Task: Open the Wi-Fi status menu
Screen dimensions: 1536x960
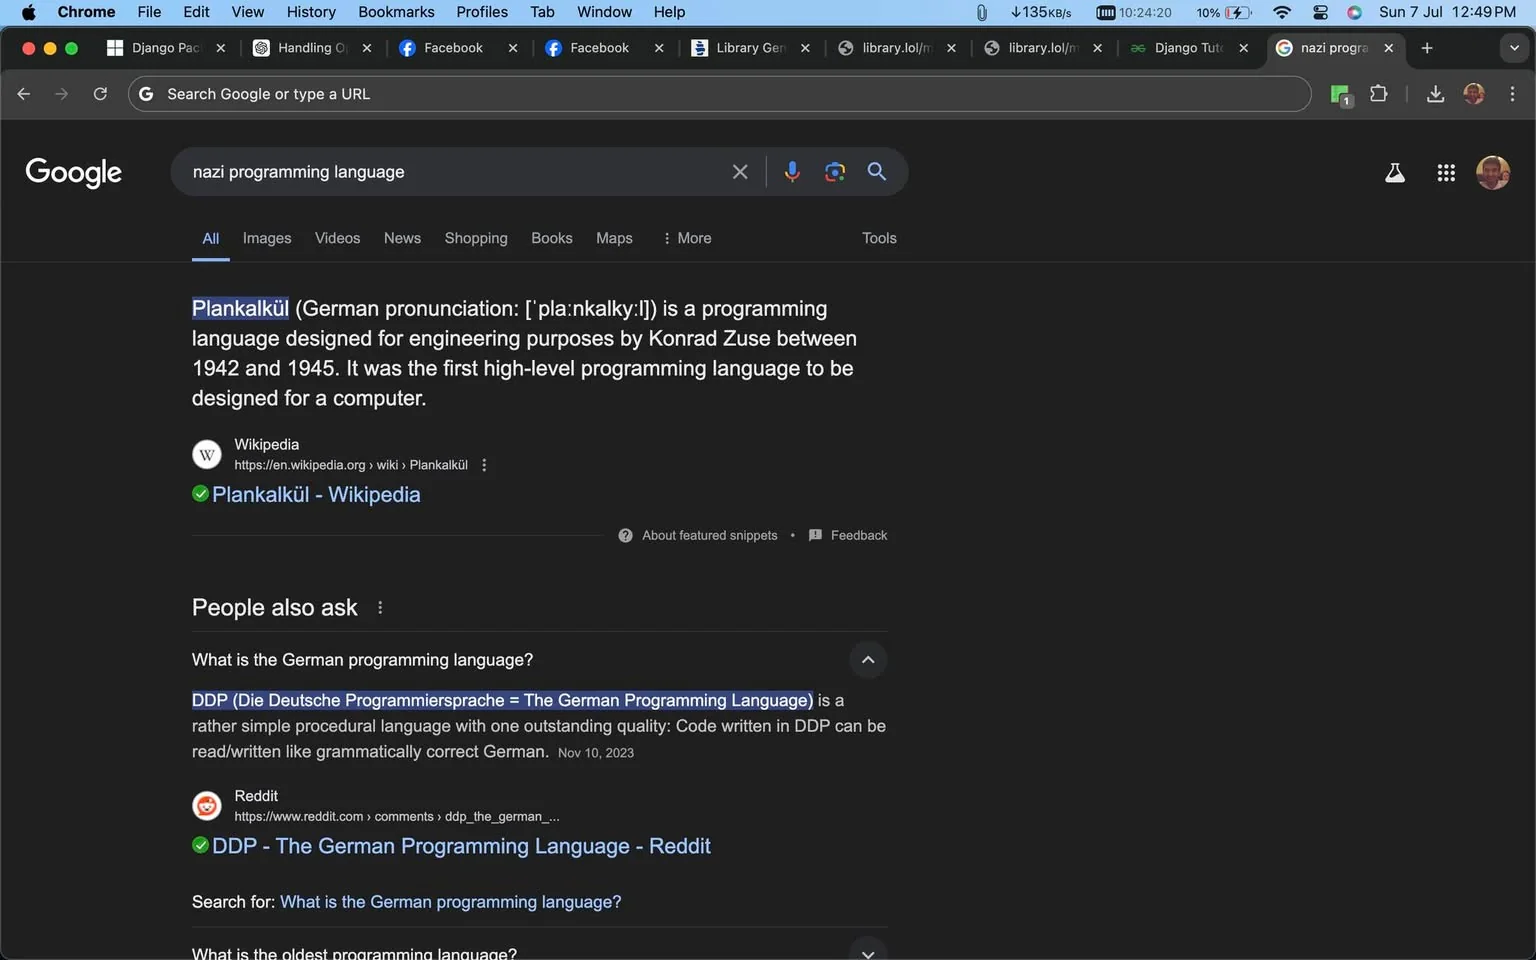Action: pyautogui.click(x=1282, y=12)
